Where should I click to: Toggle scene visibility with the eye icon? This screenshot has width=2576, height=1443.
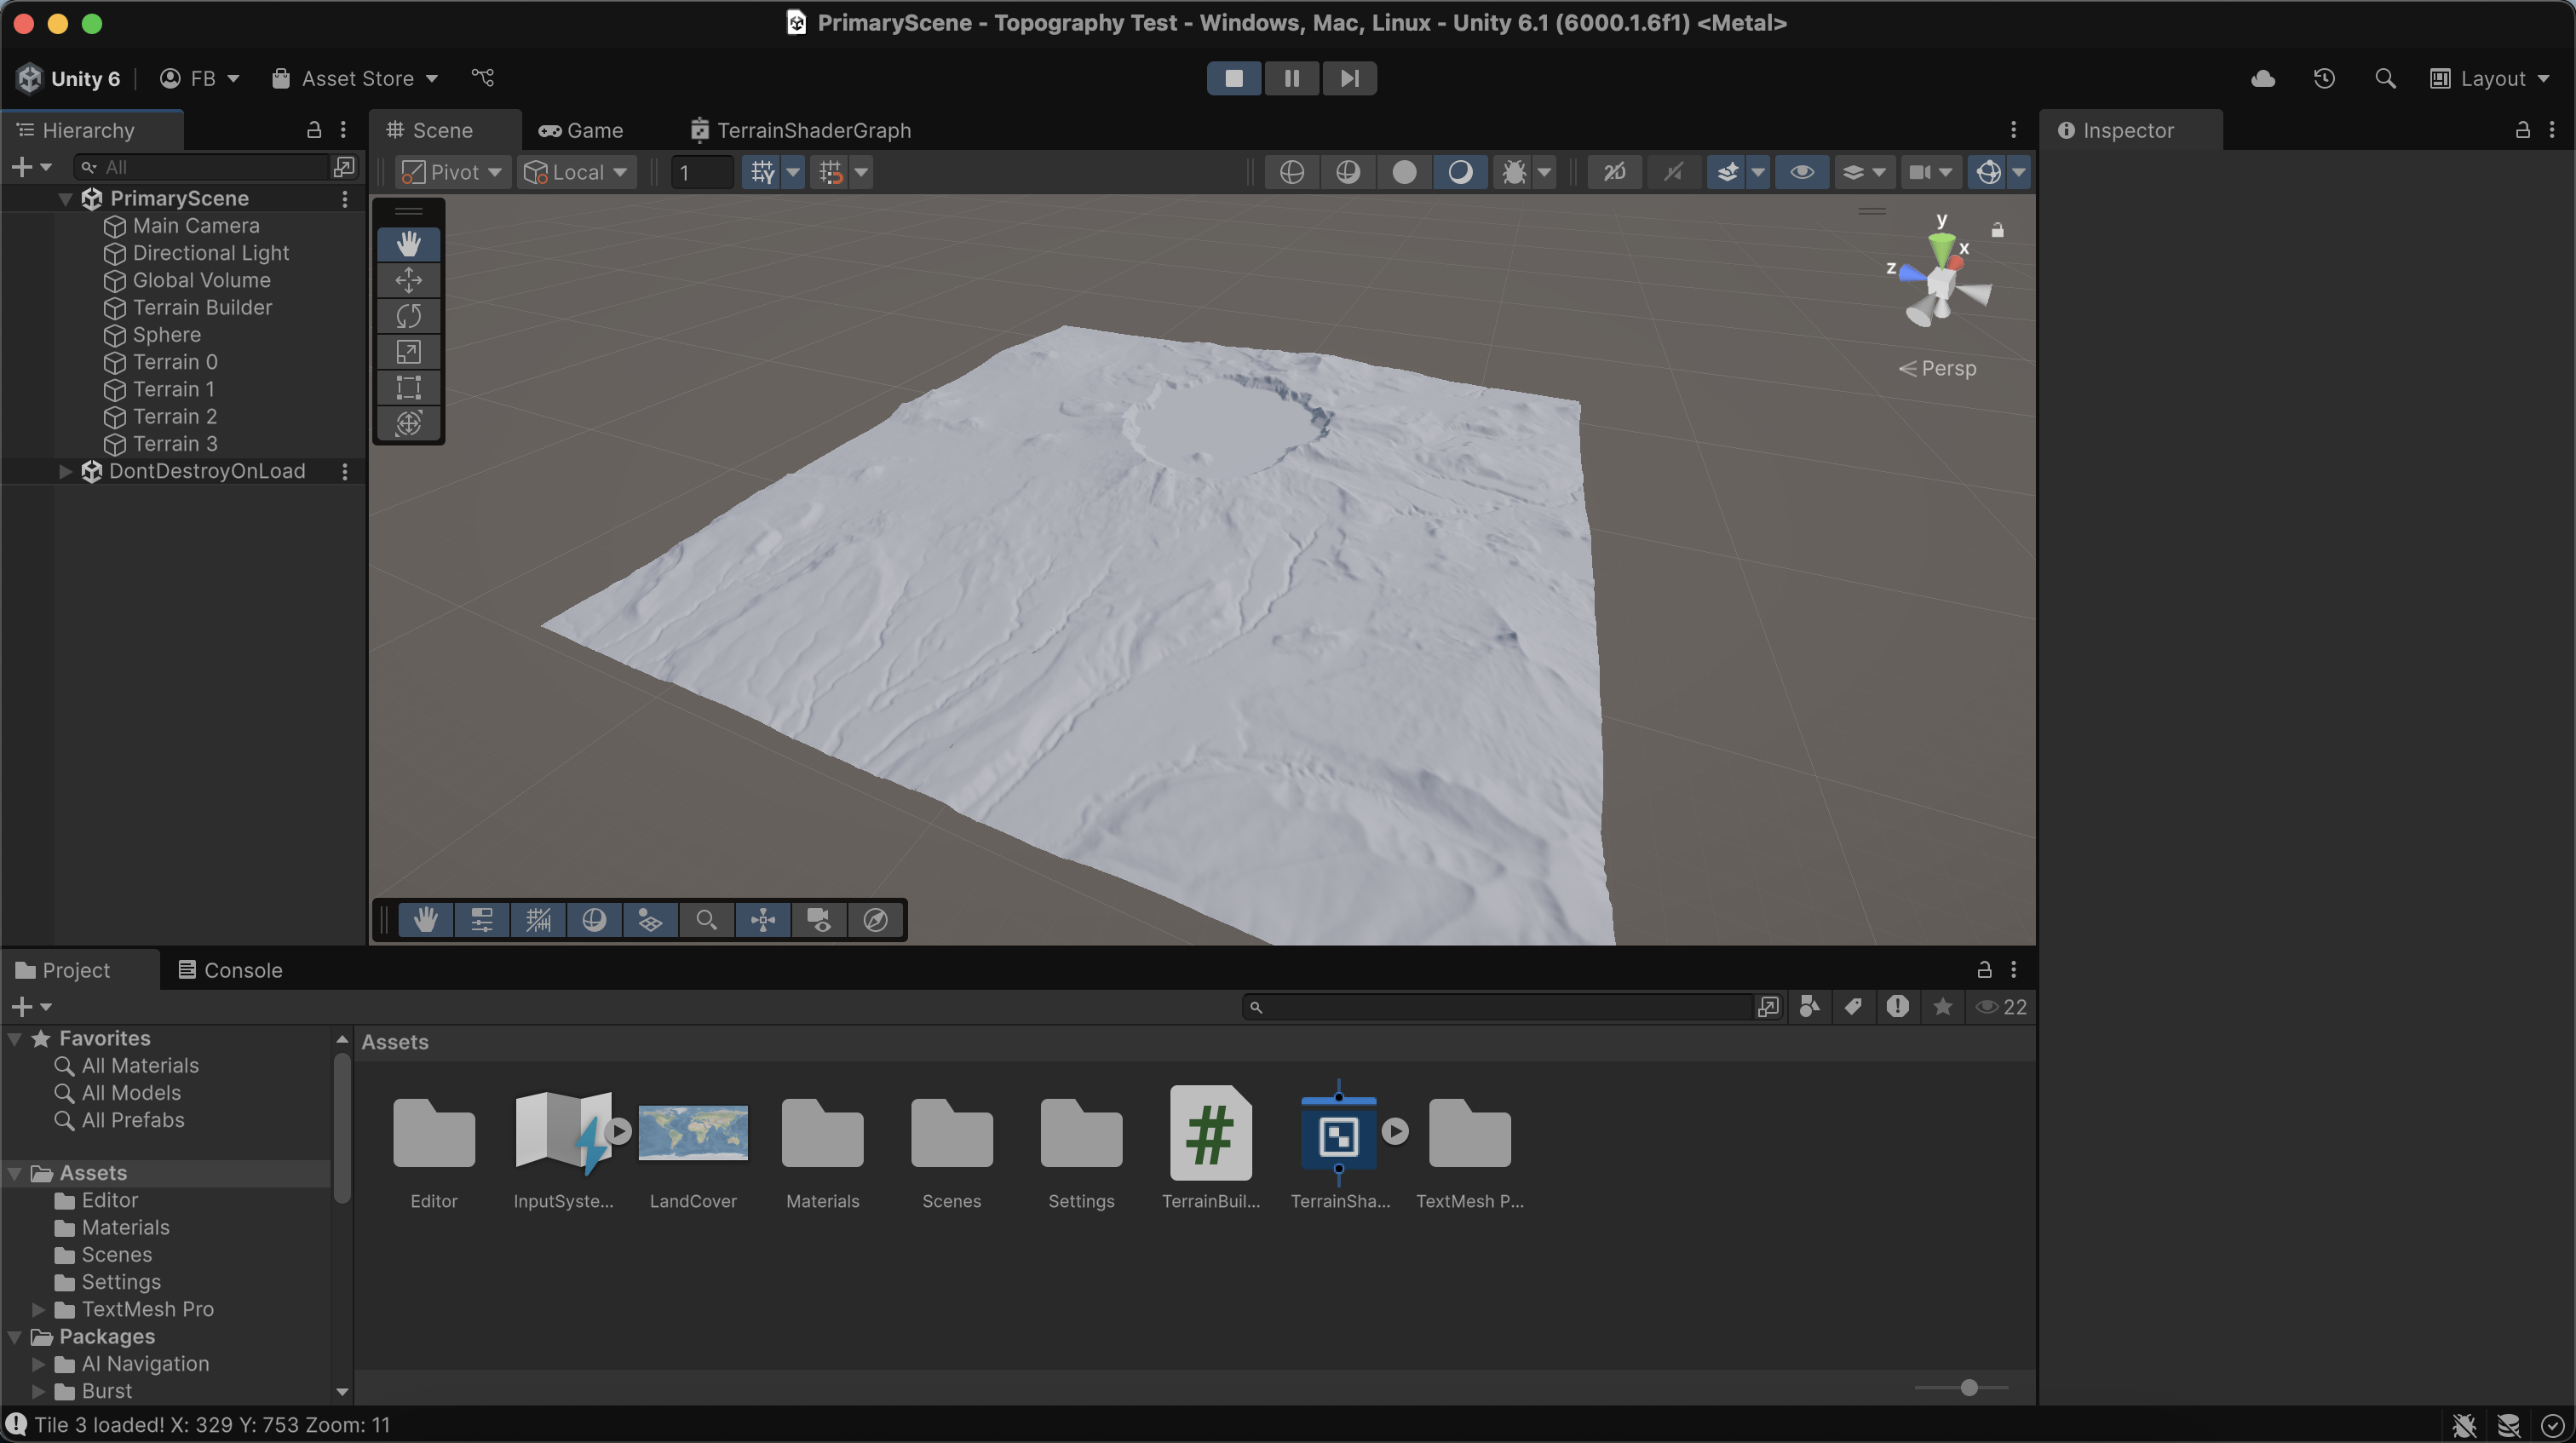[1802, 172]
